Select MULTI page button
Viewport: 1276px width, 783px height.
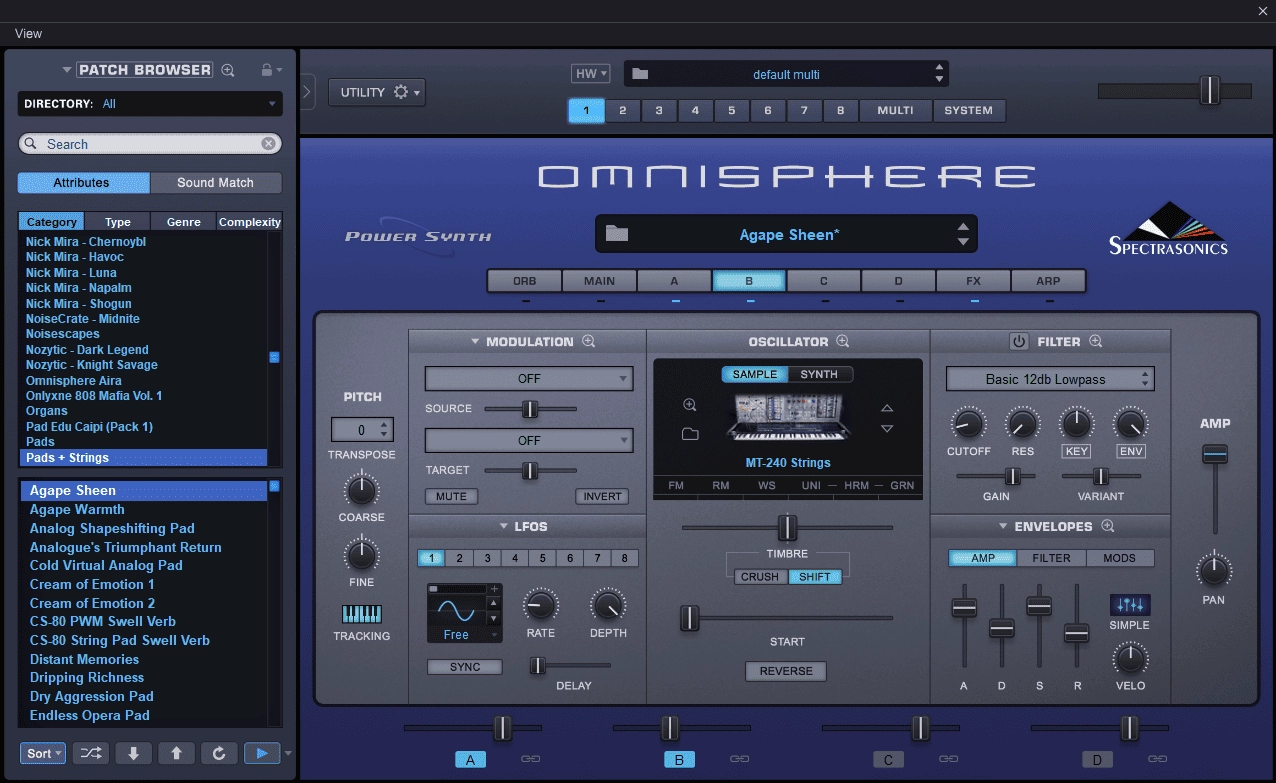(x=895, y=110)
